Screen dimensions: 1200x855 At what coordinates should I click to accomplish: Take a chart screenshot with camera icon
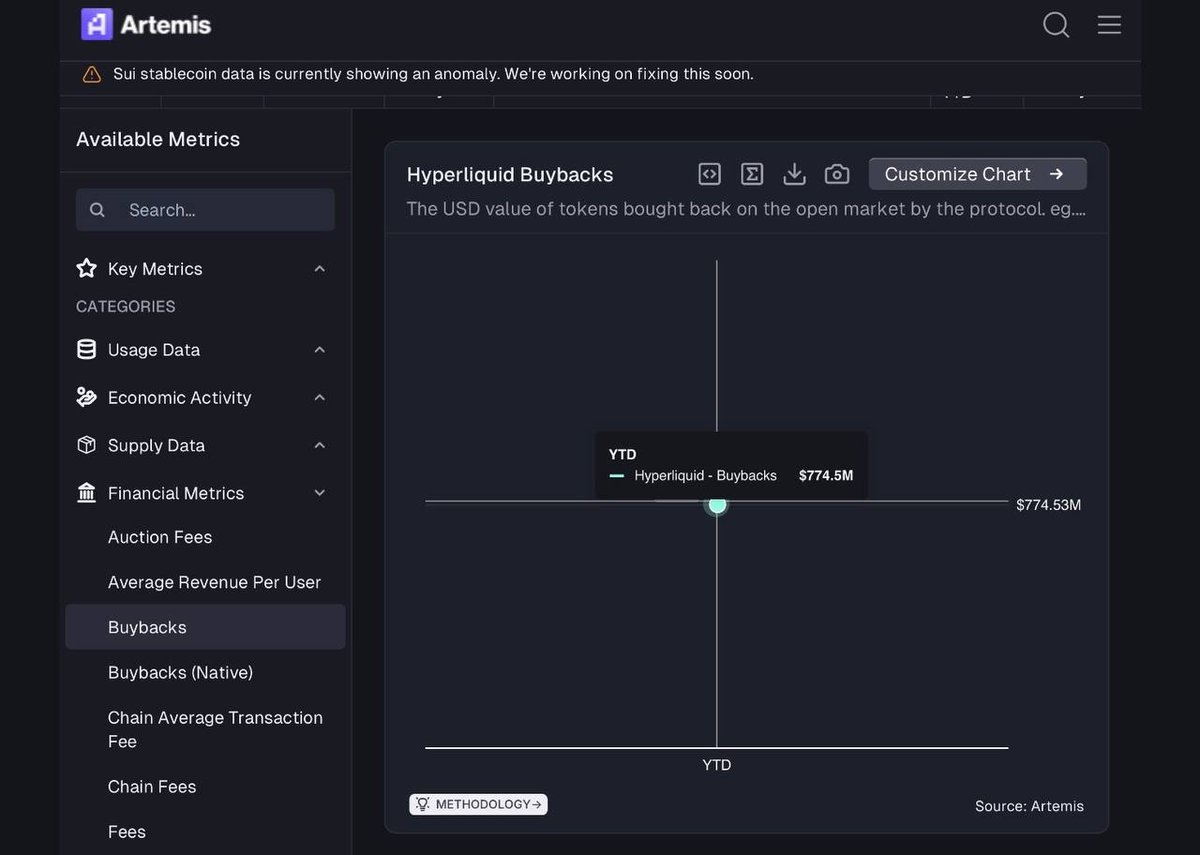(x=837, y=174)
